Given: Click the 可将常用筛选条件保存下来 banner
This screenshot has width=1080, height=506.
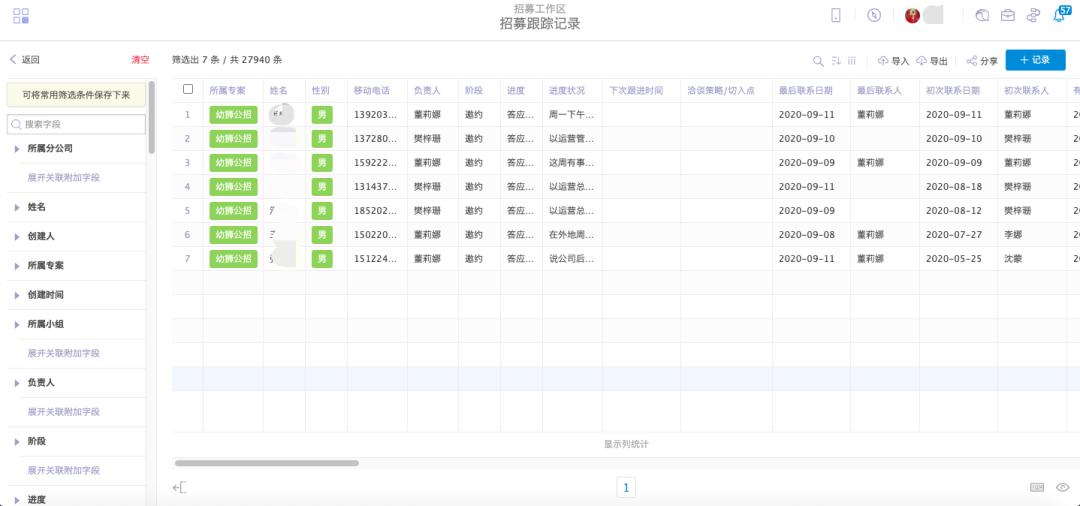Looking at the screenshot, I should pyautogui.click(x=76, y=95).
